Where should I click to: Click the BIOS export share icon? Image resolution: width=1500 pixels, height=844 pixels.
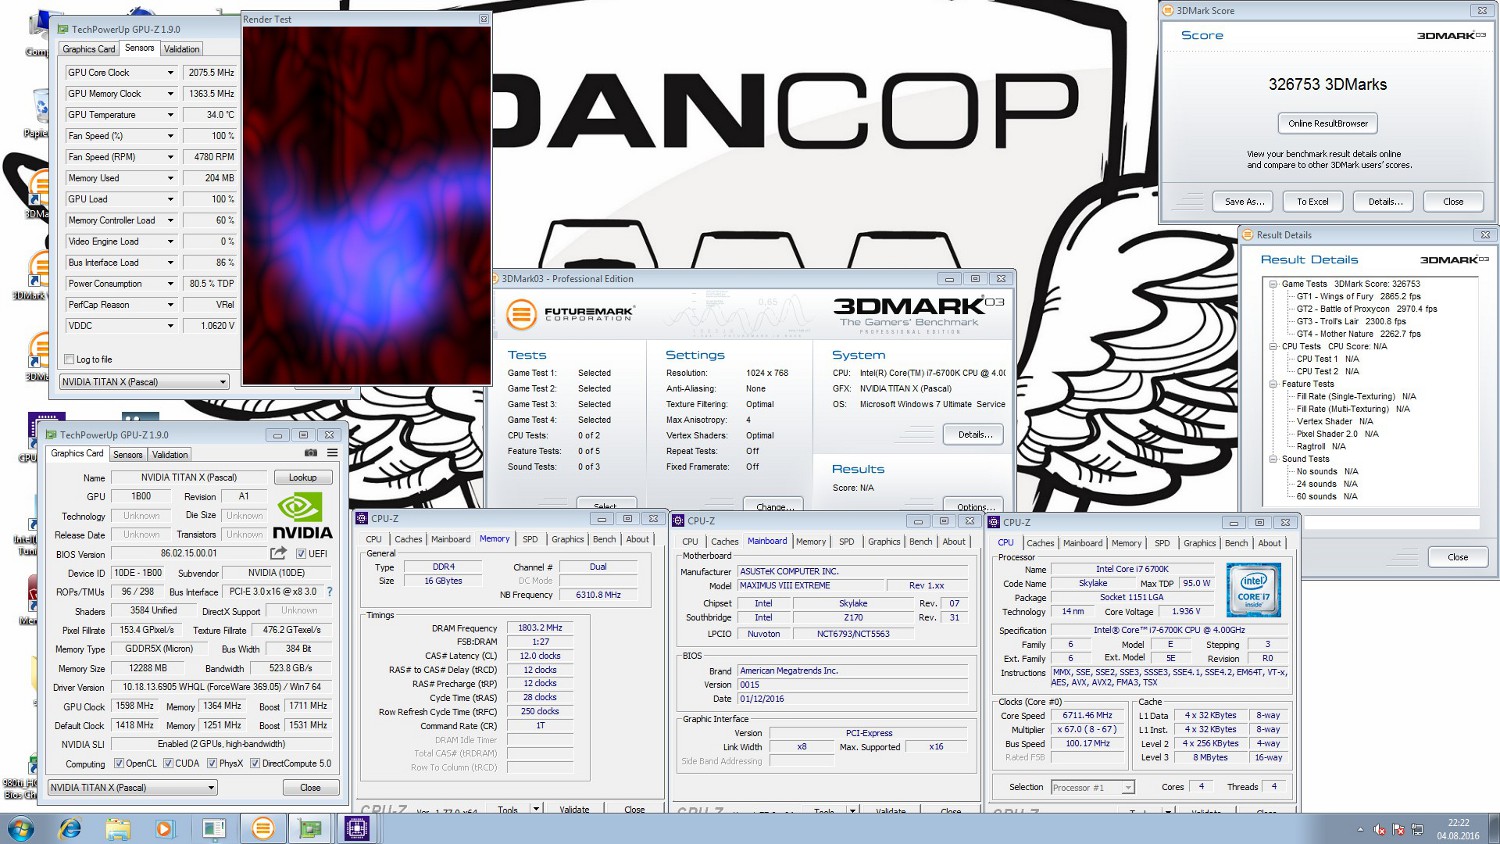[278, 553]
